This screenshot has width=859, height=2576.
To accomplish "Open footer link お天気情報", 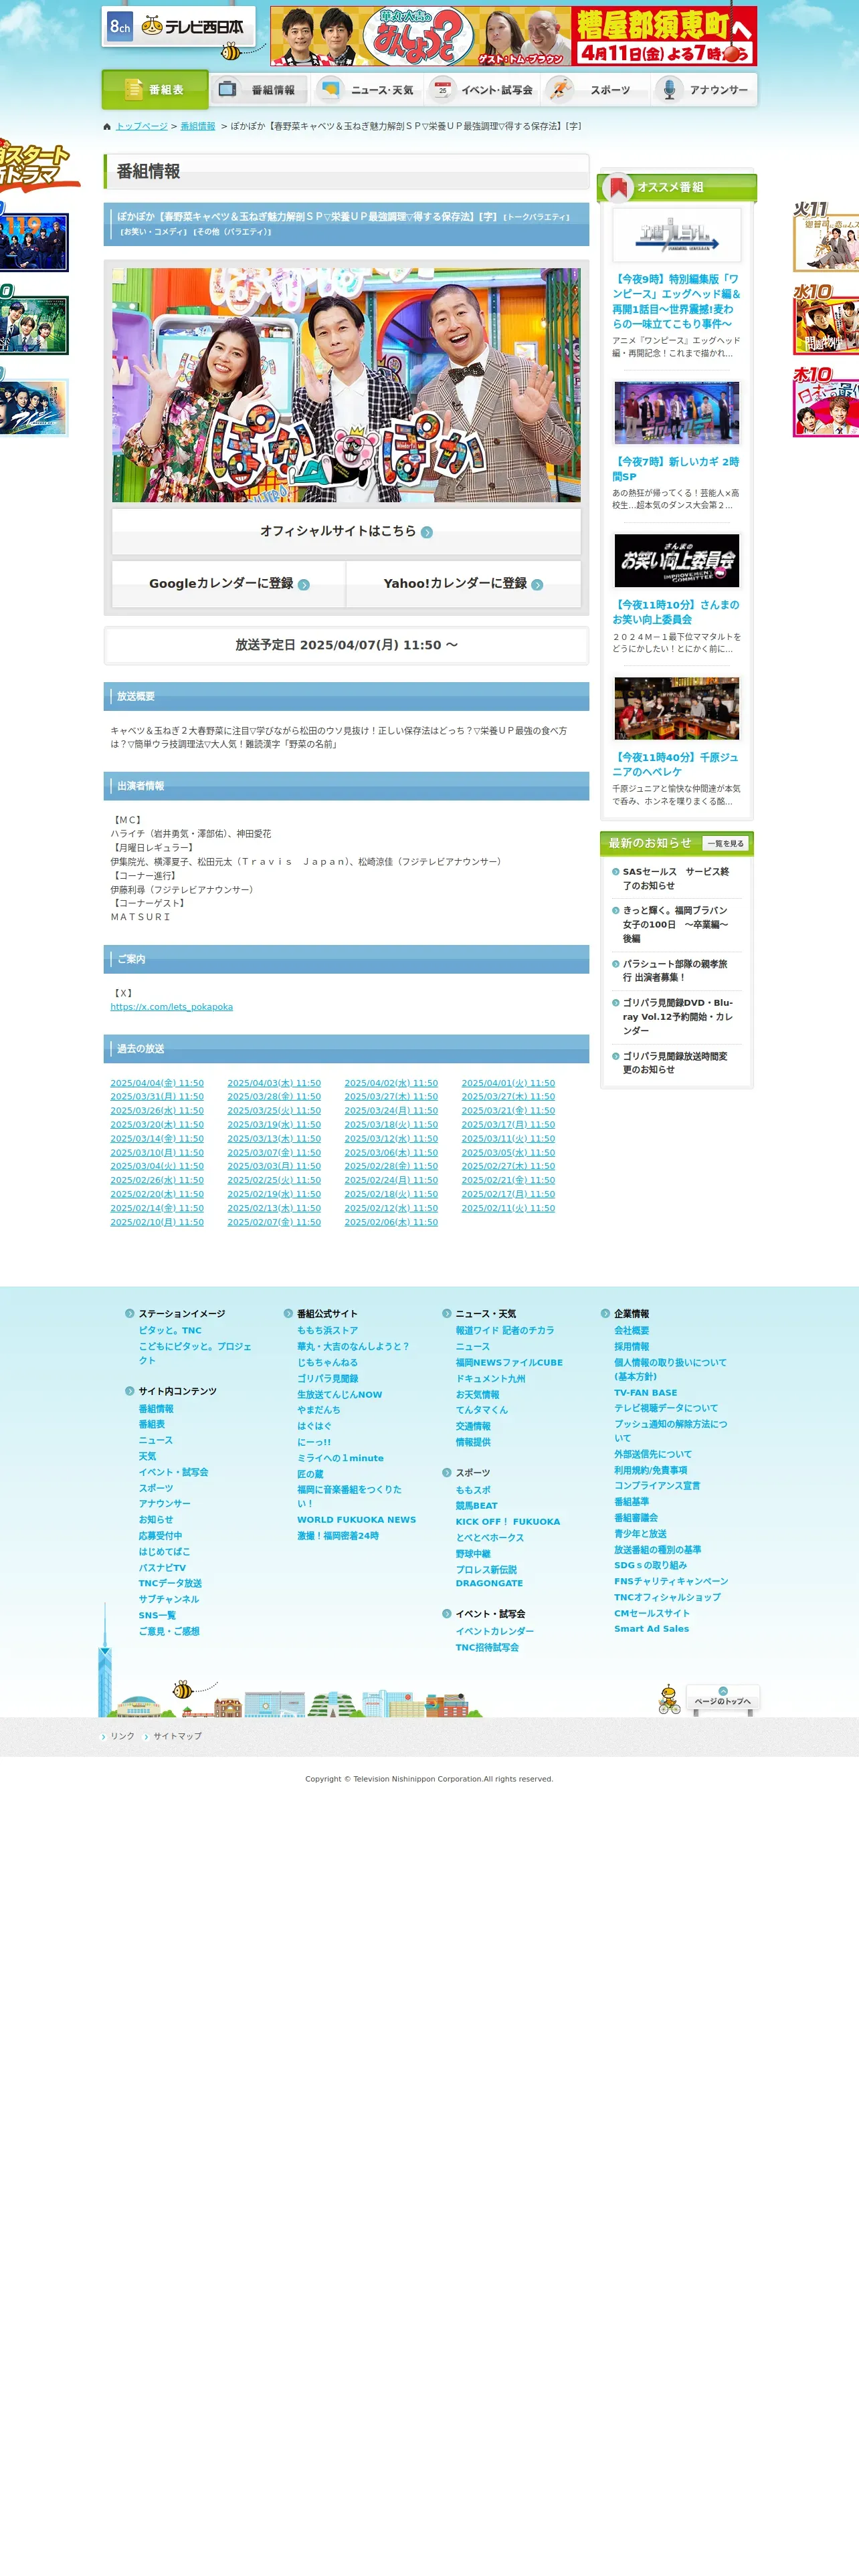I will [477, 1395].
